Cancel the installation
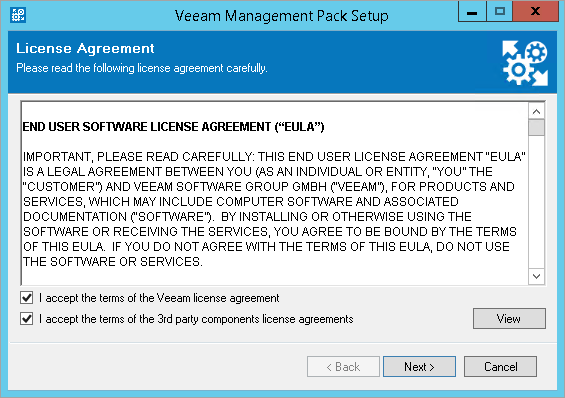Image resolution: width=565 pixels, height=398 pixels. click(500, 367)
